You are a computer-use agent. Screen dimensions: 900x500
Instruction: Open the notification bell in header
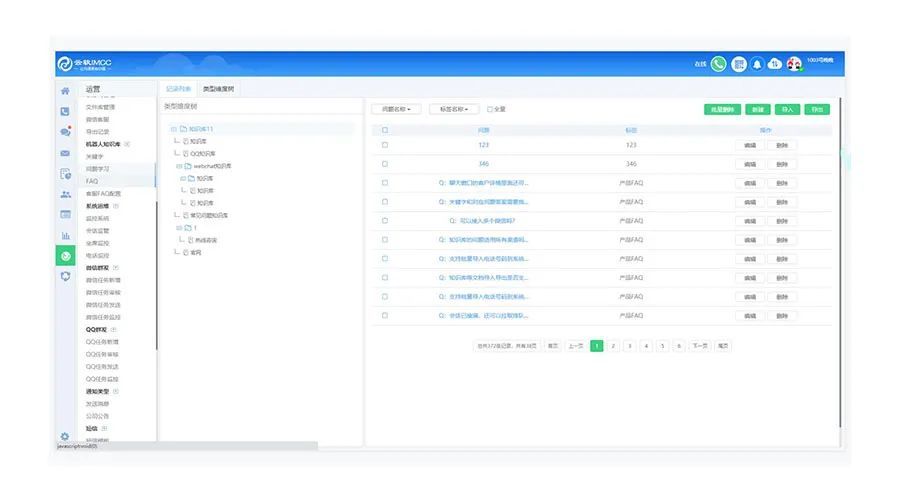[x=757, y=64]
